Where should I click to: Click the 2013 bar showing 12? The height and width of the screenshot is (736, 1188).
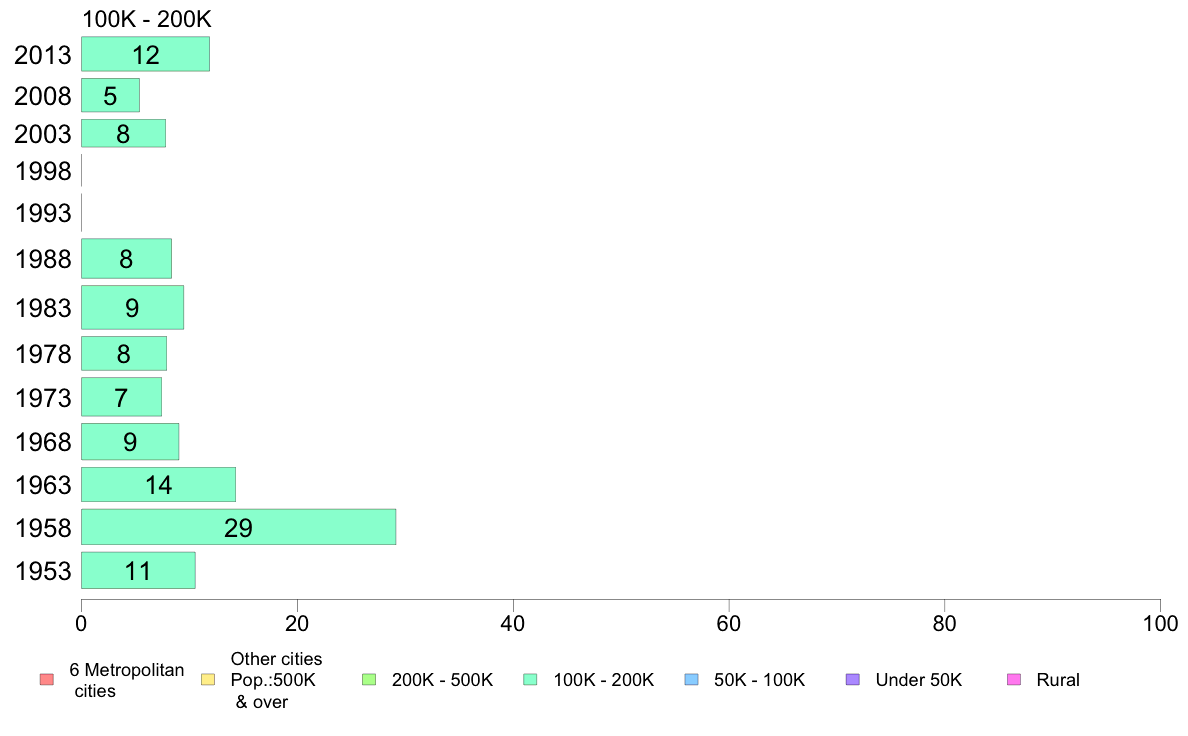click(x=145, y=55)
